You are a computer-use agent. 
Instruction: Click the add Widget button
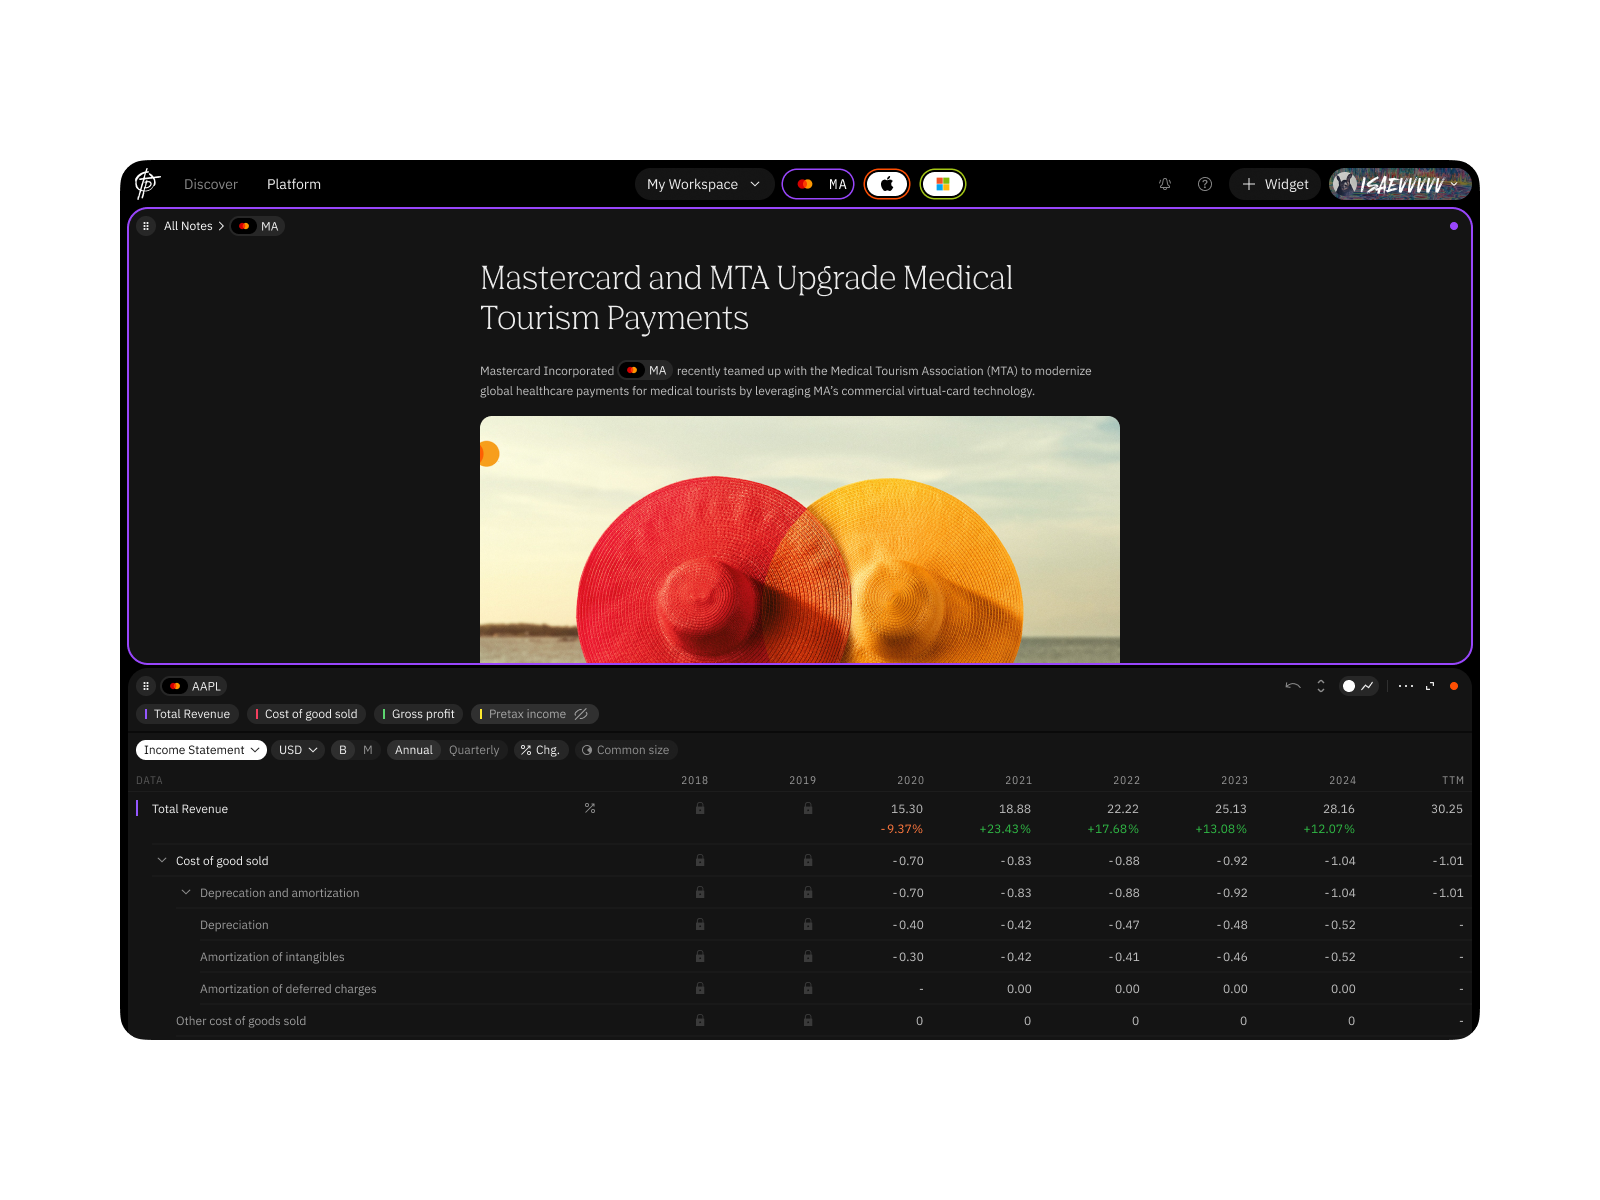pyautogui.click(x=1275, y=184)
